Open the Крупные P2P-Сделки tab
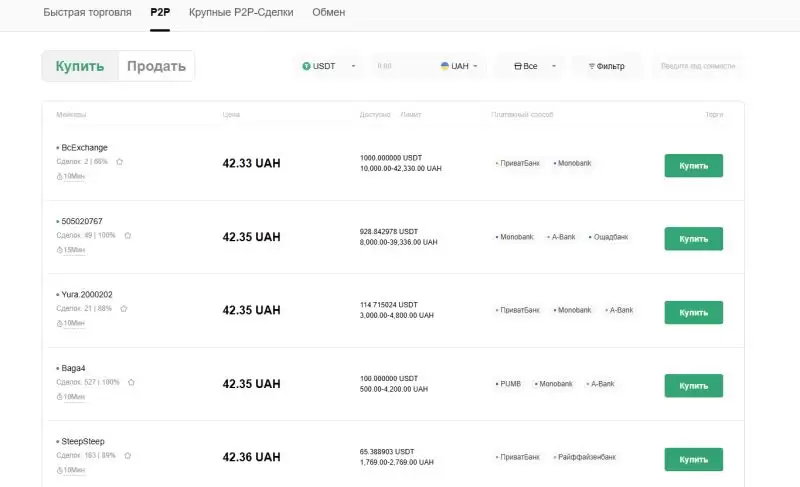Viewport: 800px width, 487px height. [241, 13]
